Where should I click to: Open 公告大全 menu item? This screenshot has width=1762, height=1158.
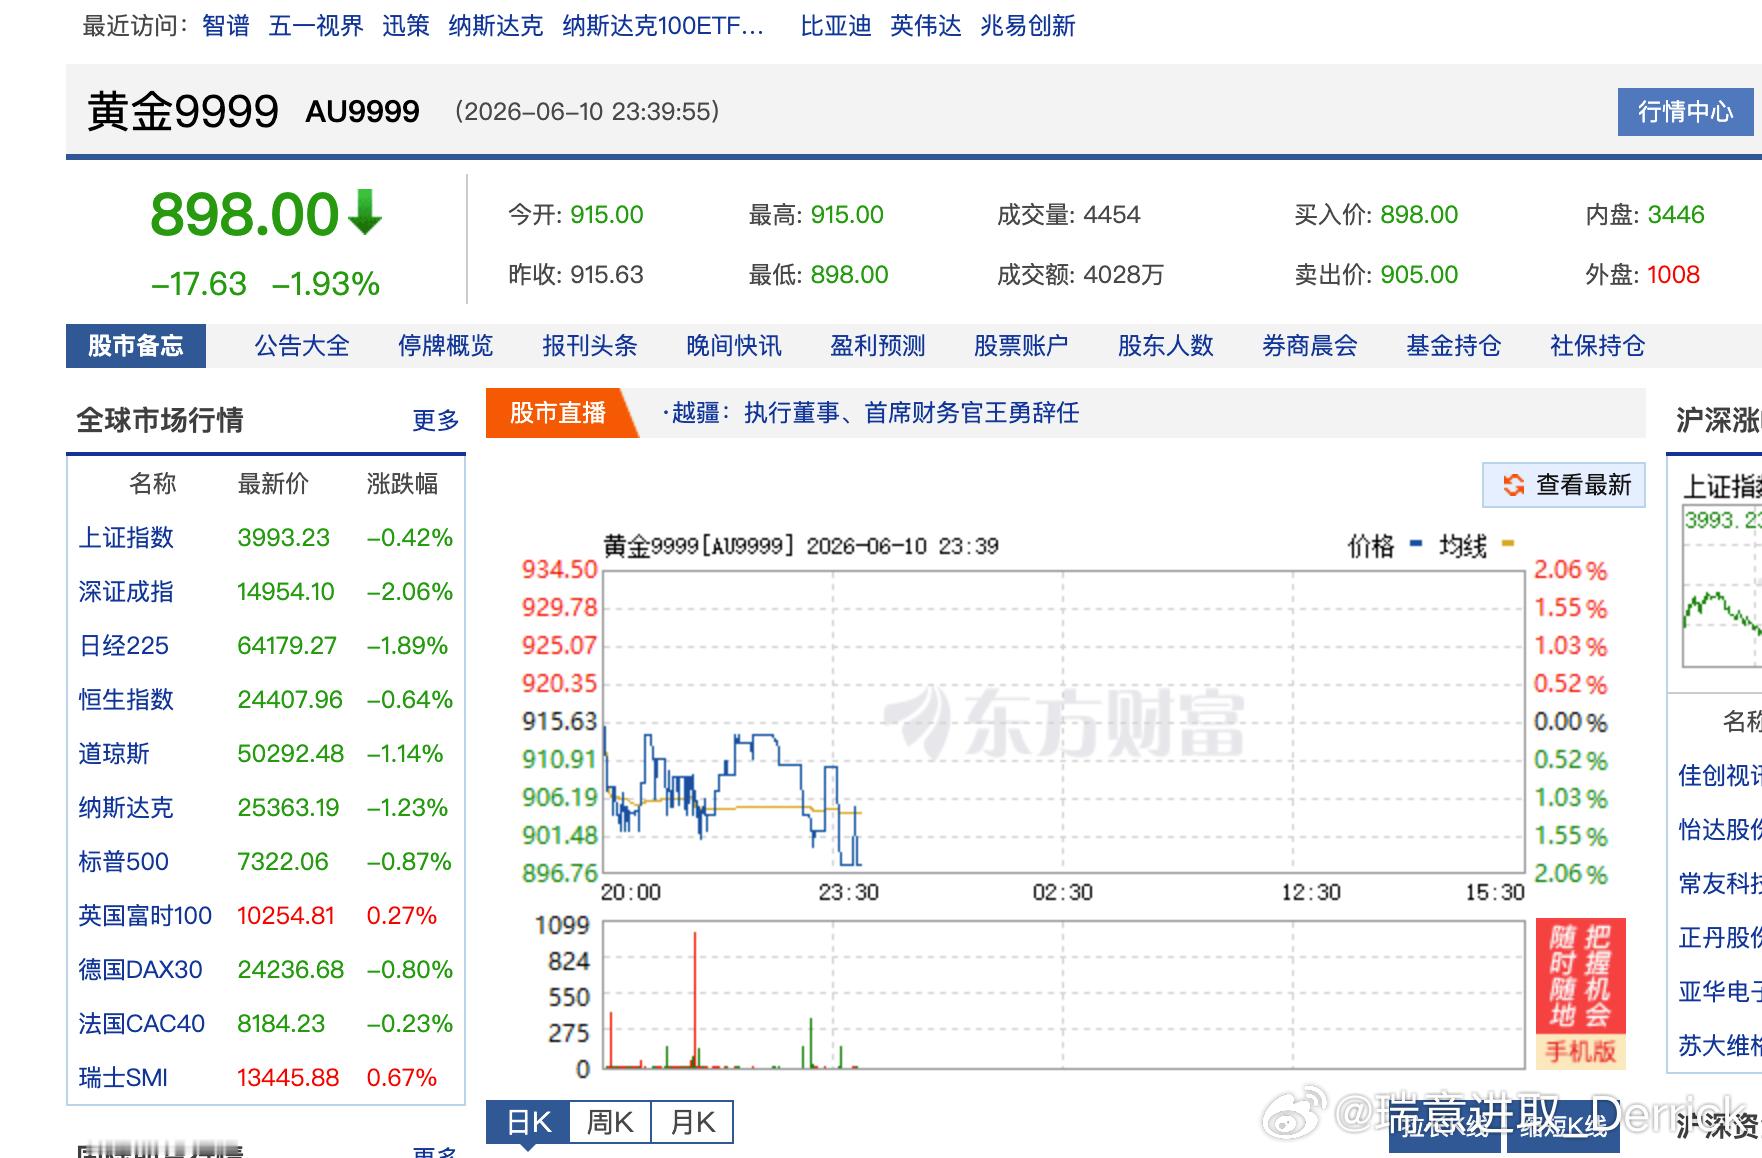click(x=302, y=346)
